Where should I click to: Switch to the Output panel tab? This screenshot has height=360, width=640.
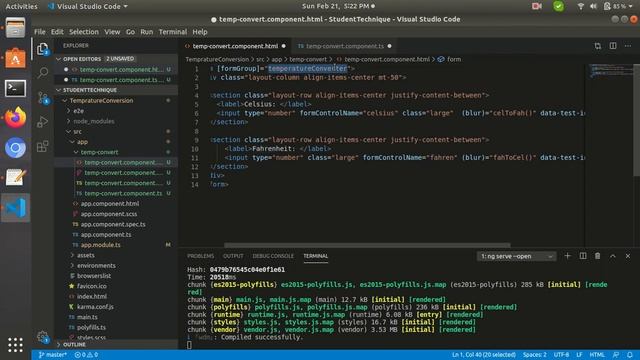point(233,256)
